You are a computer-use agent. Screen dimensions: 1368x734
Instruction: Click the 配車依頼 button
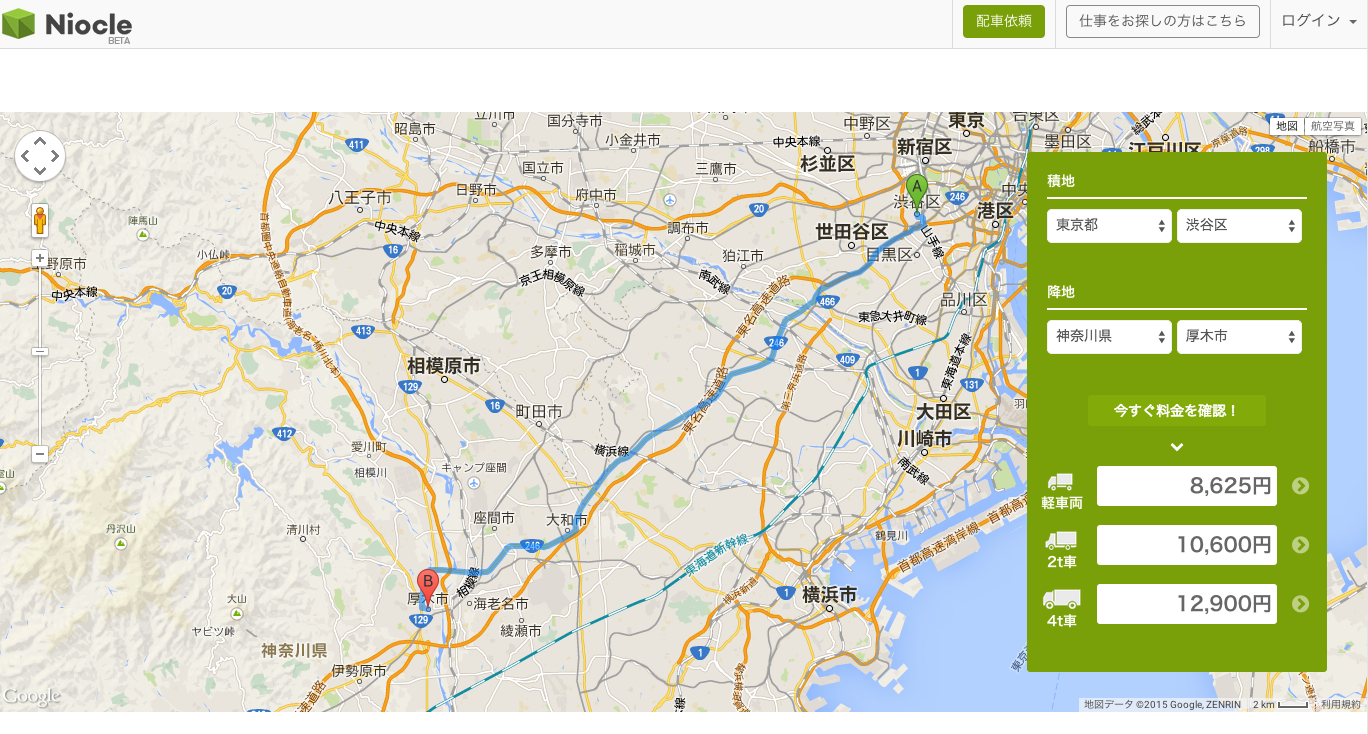coord(1004,21)
